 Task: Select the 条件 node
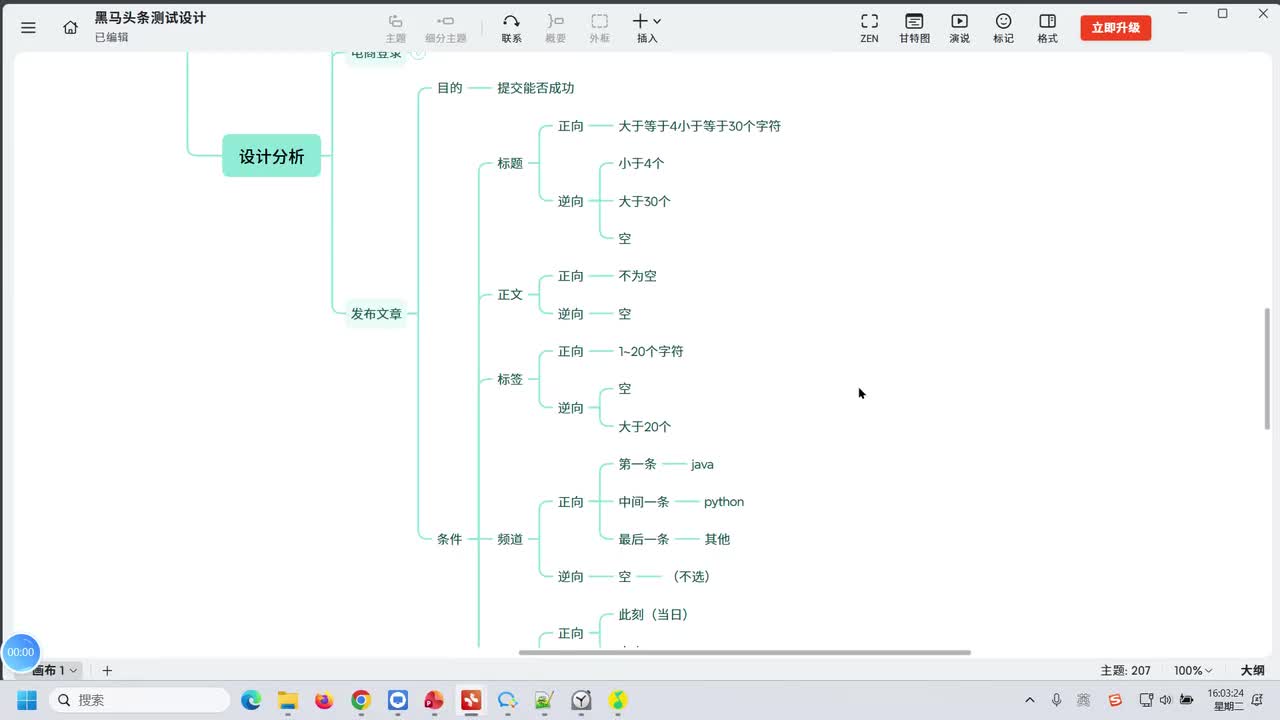pos(450,539)
